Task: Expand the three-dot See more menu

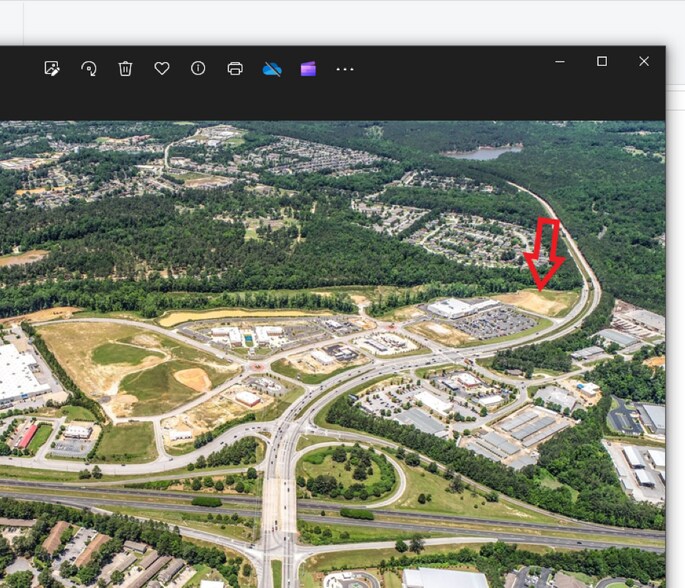Action: pos(345,69)
